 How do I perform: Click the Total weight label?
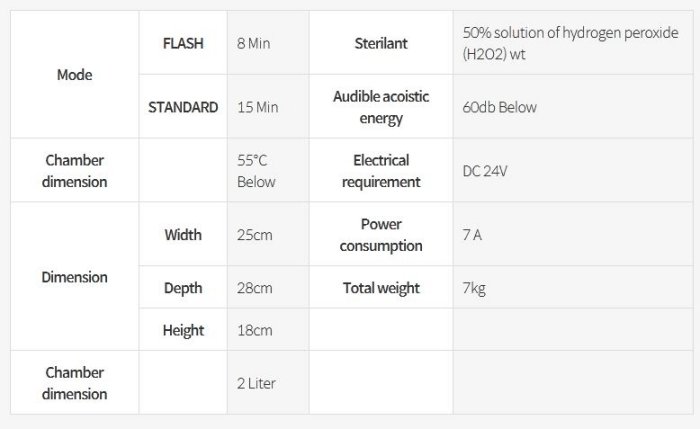point(381,288)
